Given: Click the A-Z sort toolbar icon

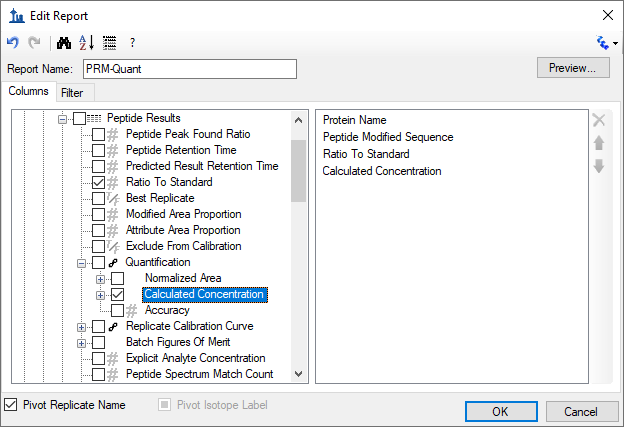Looking at the screenshot, I should point(86,43).
